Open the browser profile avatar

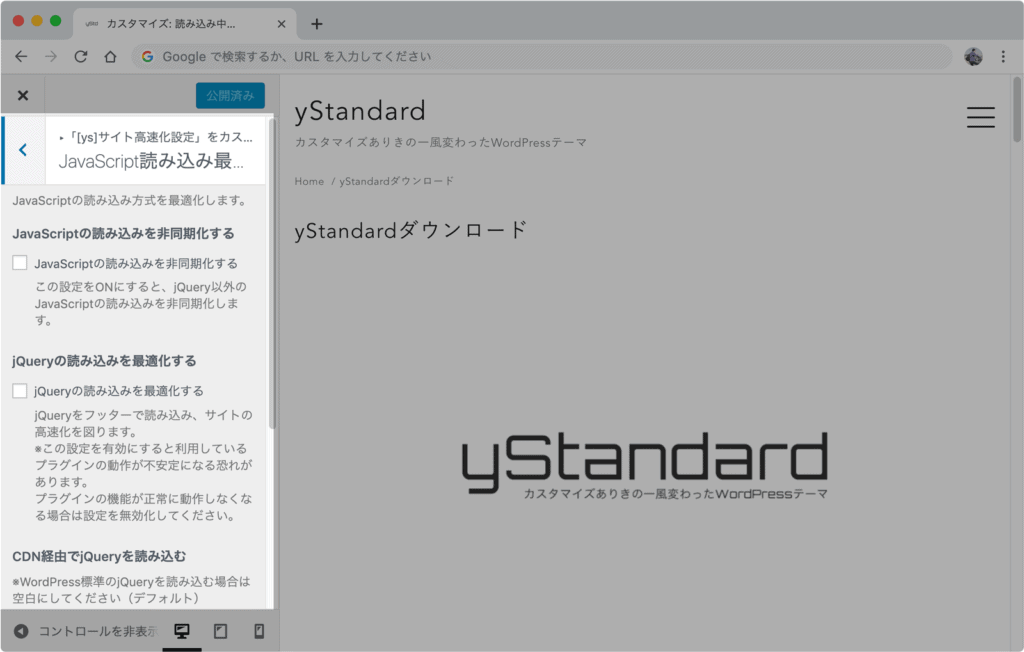[x=973, y=57]
